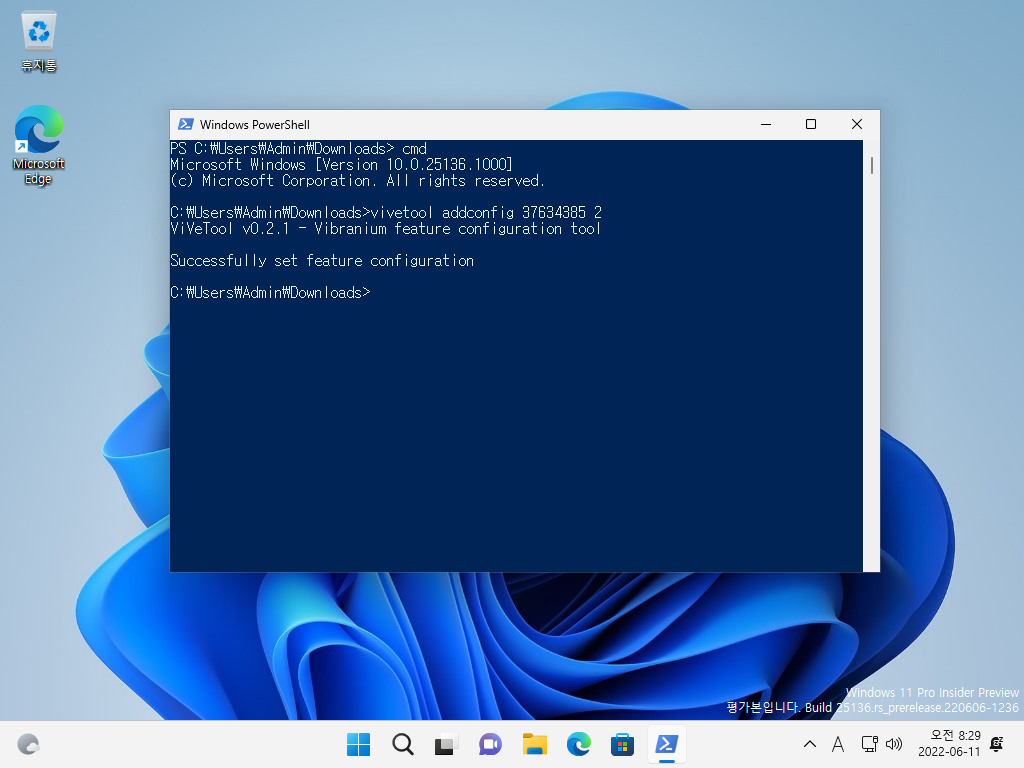
Task: Toggle the Korean IME input mode indicator
Action: pos(838,744)
